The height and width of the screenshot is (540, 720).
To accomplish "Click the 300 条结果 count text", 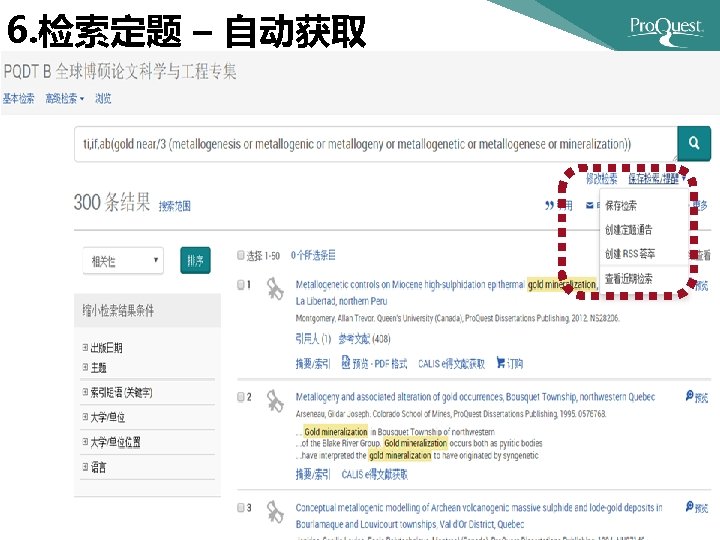I will 112,202.
